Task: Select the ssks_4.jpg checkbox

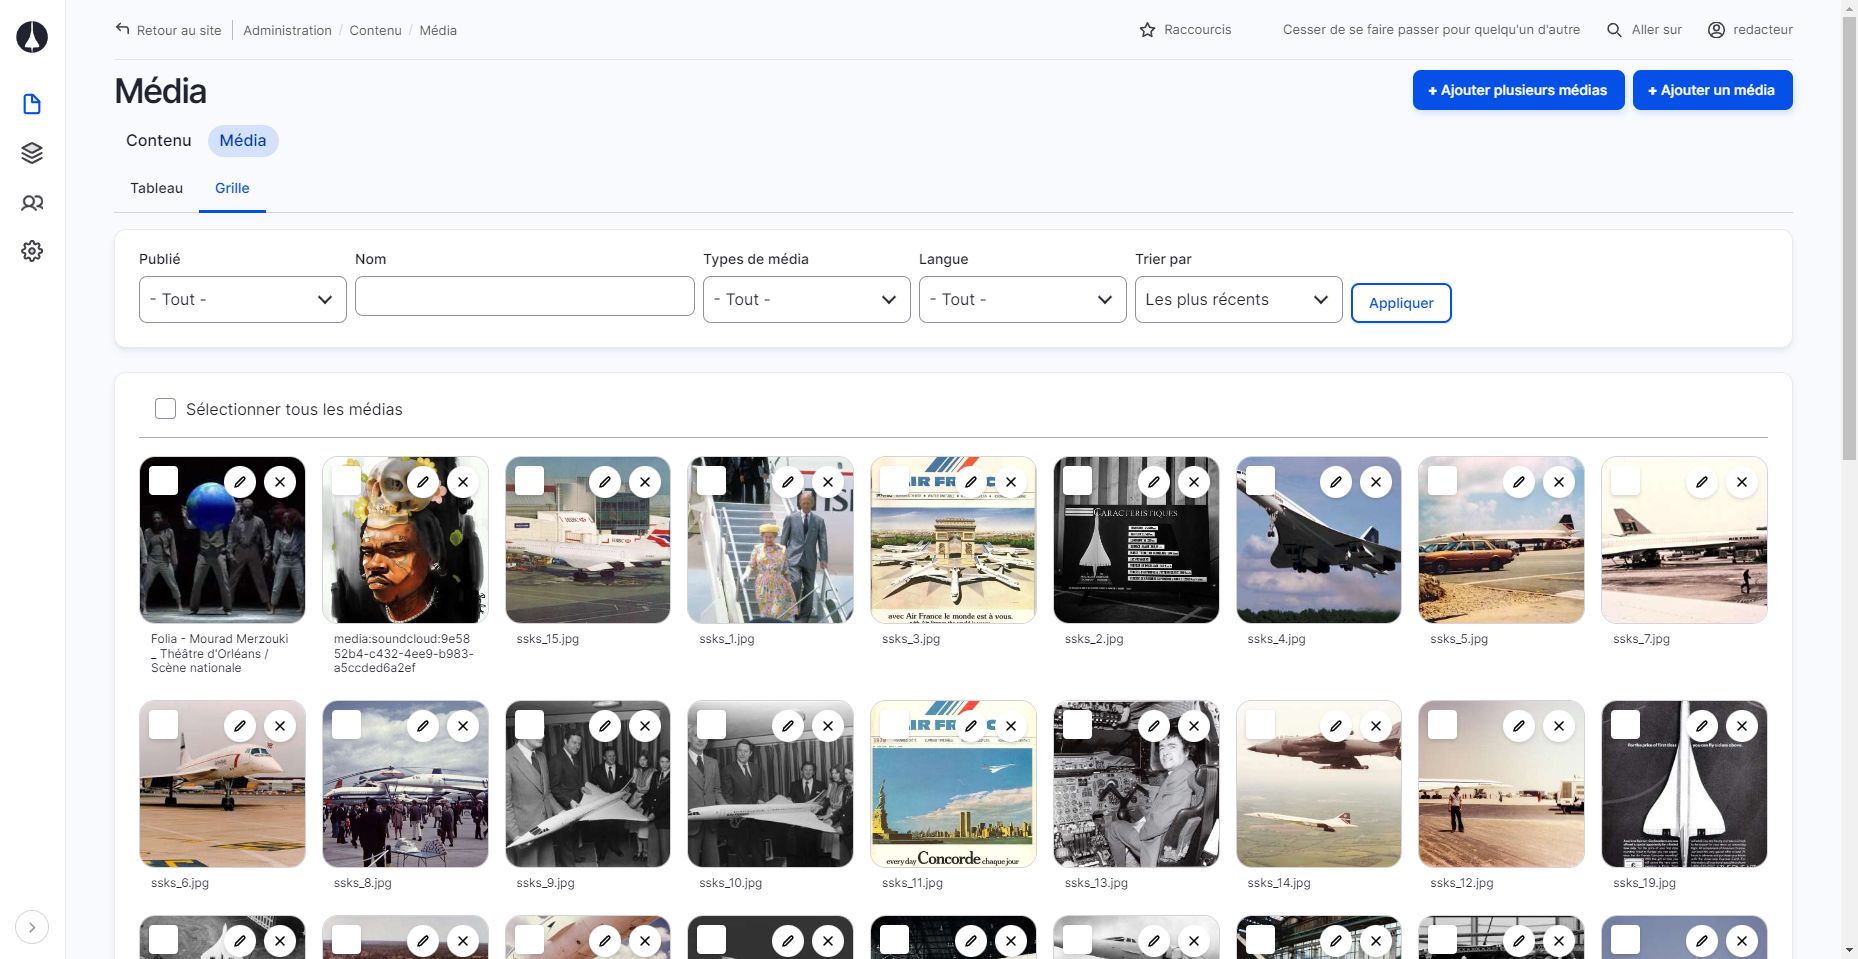Action: 1261,481
